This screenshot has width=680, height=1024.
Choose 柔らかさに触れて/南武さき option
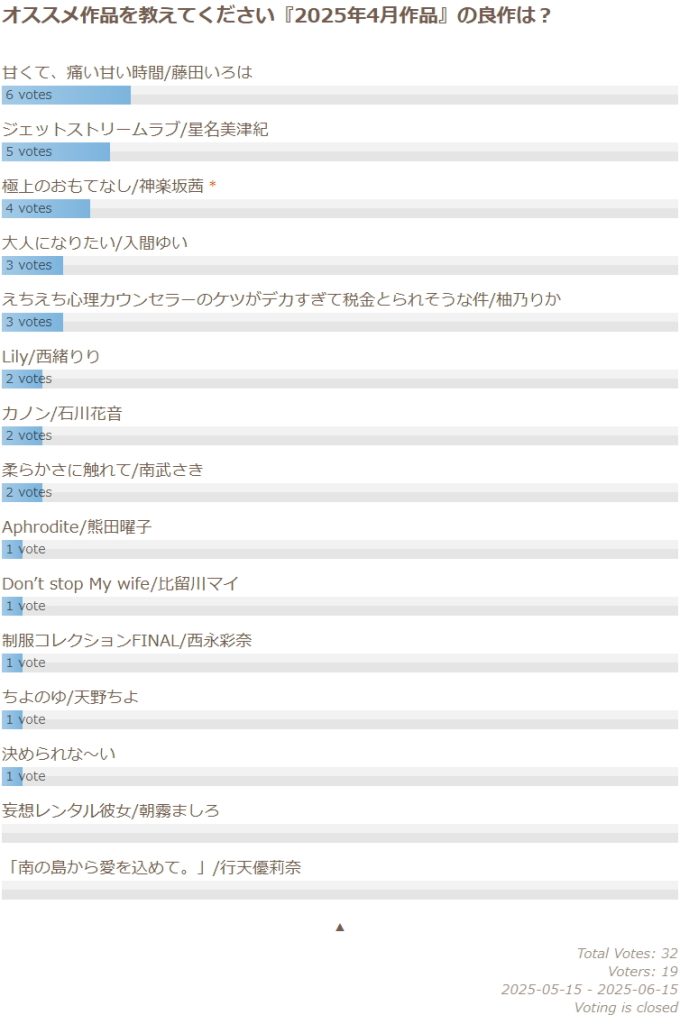coord(102,470)
